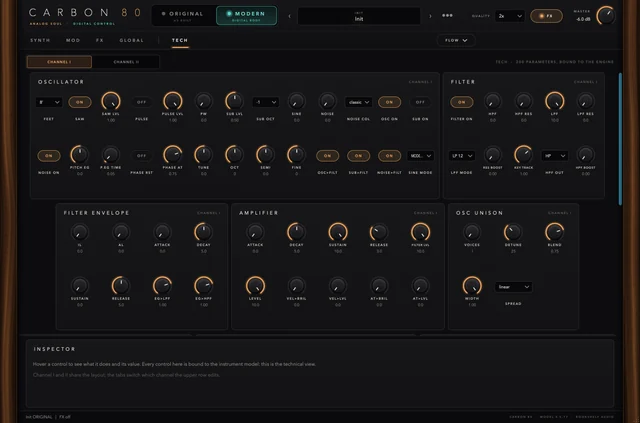The width and height of the screenshot is (640, 423).
Task: Toggle the SAW oscillator ON switch
Action: (x=80, y=102)
